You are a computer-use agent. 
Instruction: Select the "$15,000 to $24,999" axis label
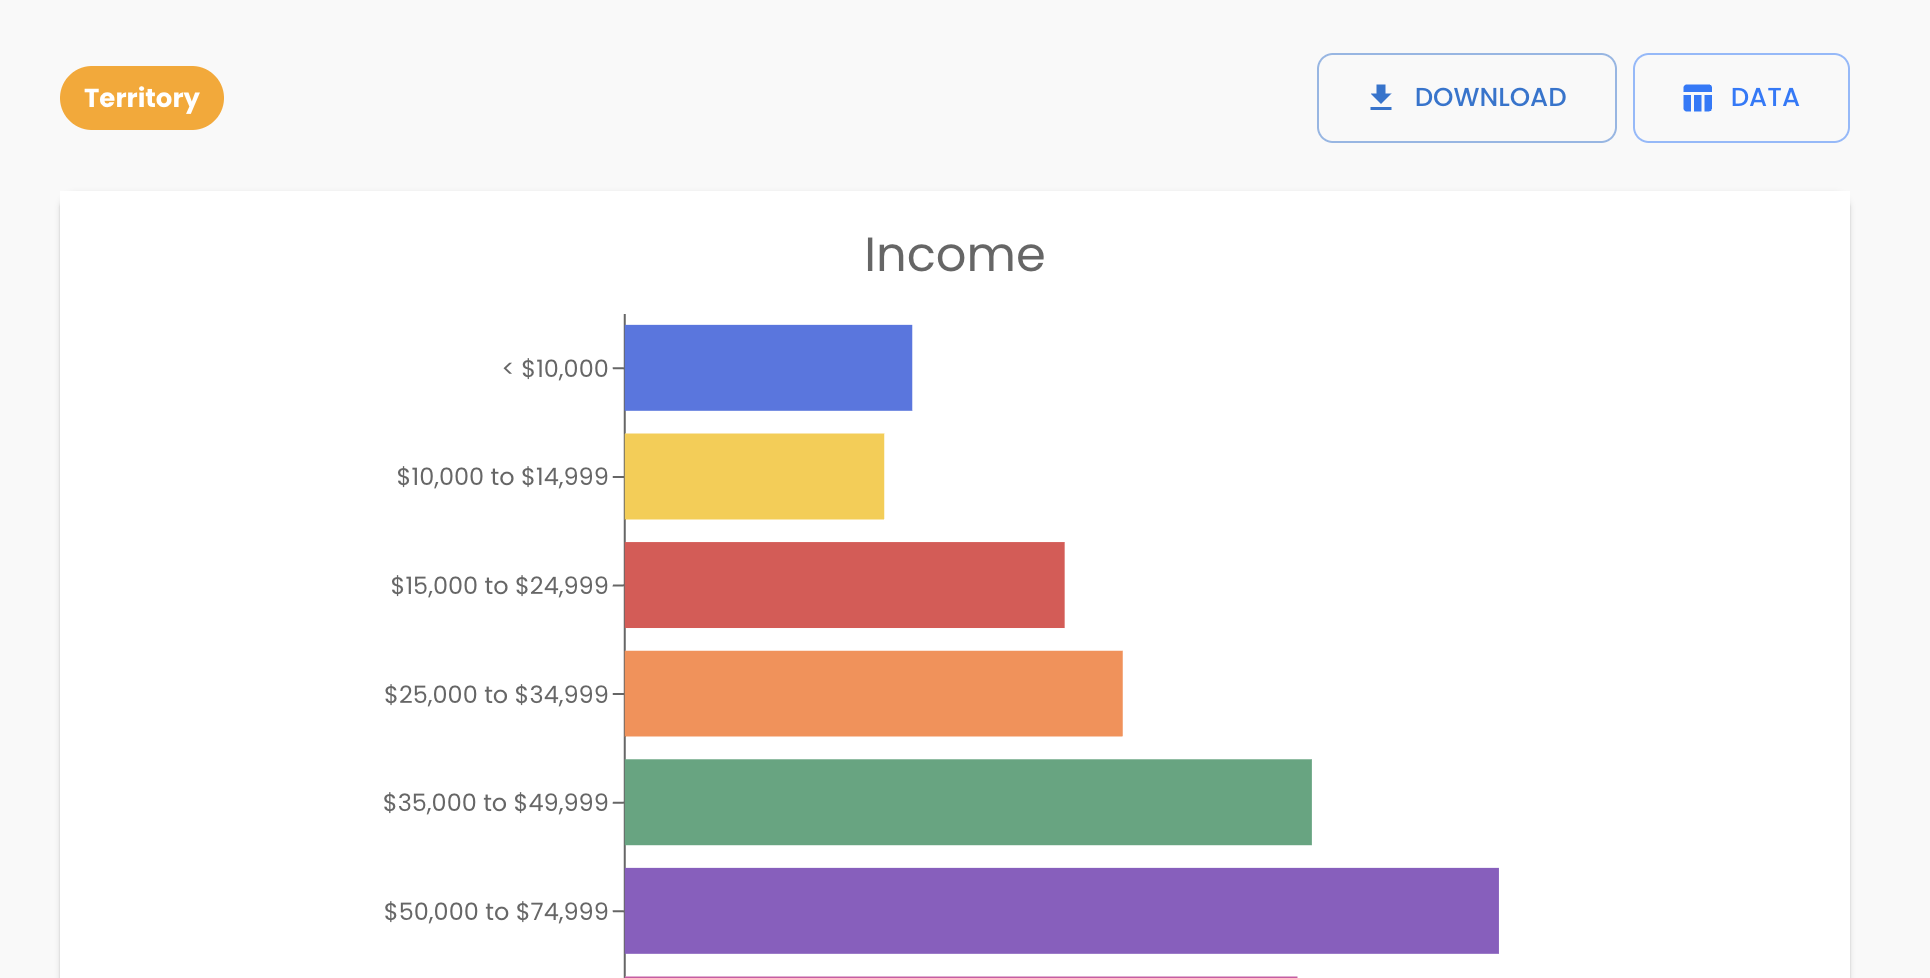(x=499, y=586)
